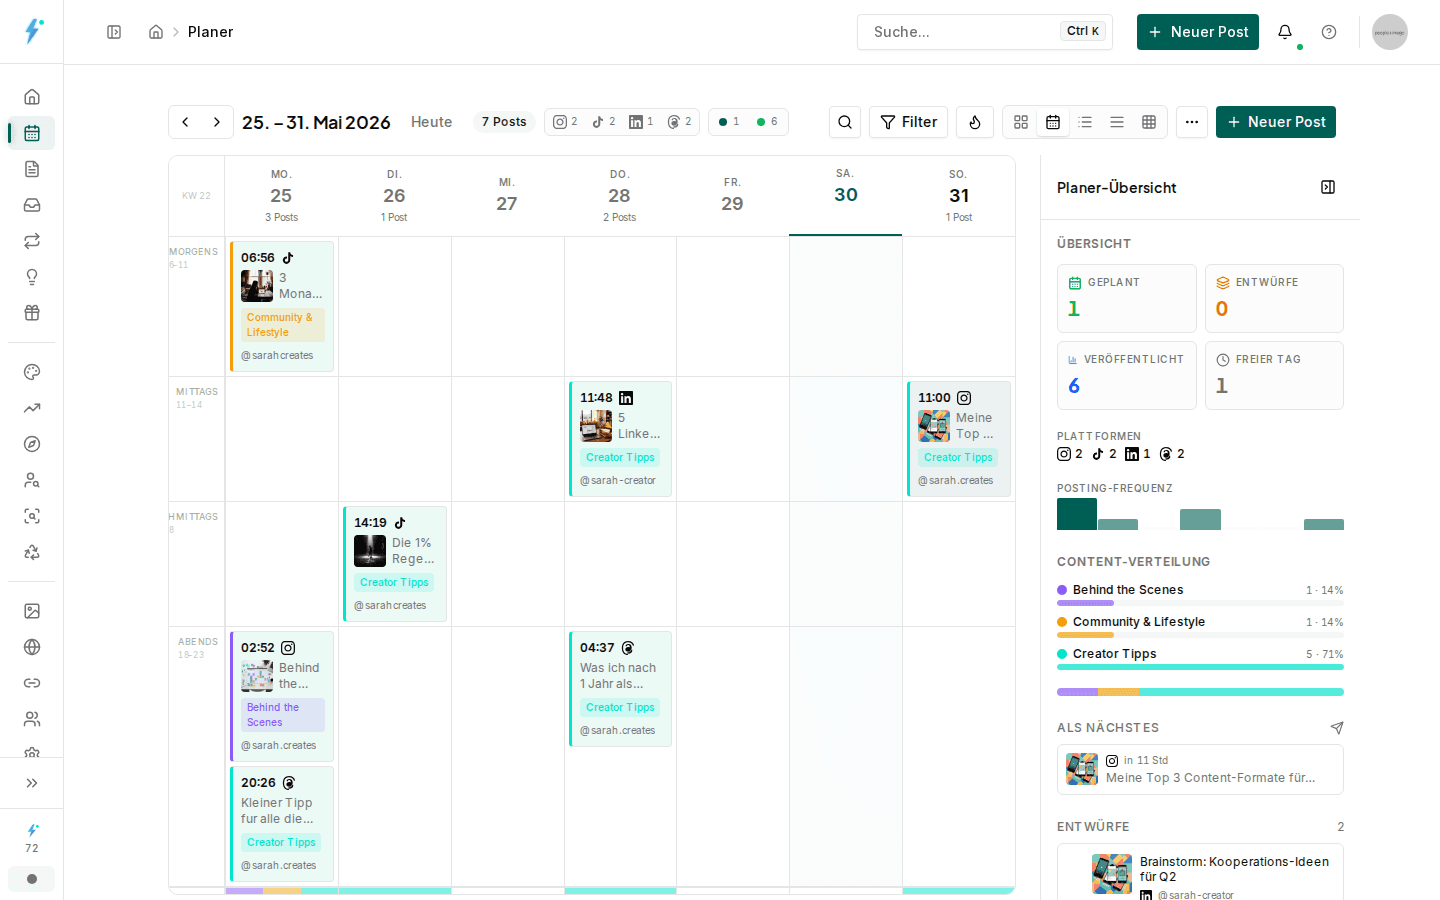1440x900 pixels.
Task: Open the image media library sidebar icon
Action: click(32, 611)
